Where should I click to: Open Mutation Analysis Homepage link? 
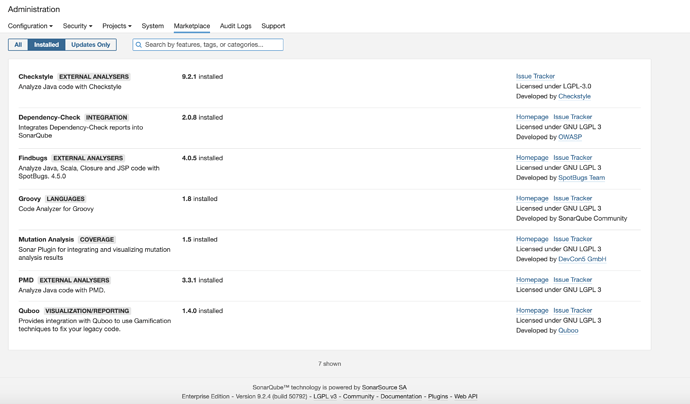point(532,239)
